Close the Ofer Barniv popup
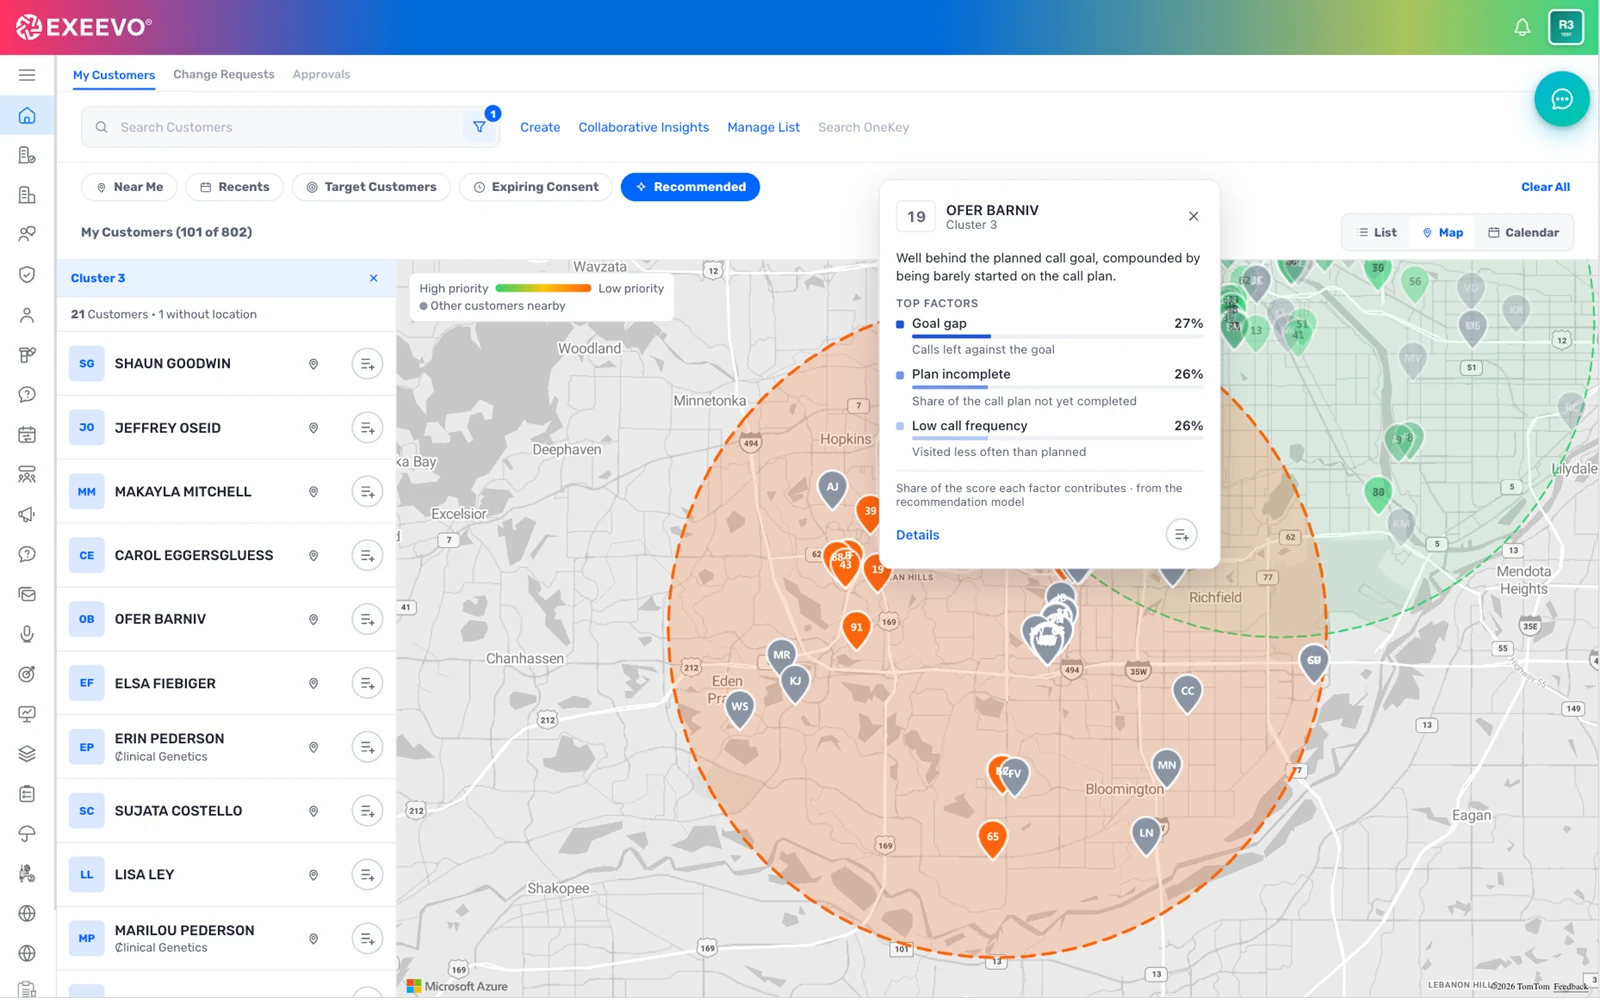1600x1000 pixels. [x=1193, y=216]
